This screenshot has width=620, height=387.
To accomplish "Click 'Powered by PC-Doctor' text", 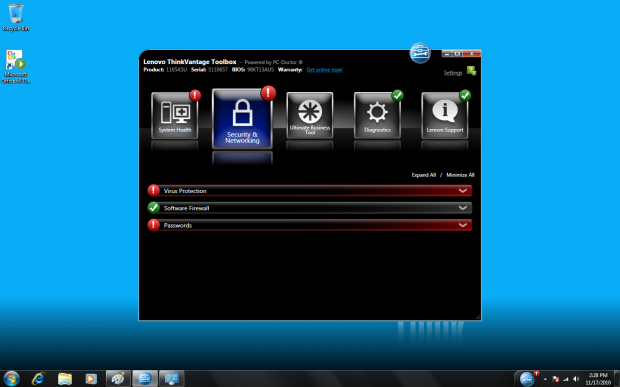I will tap(273, 62).
